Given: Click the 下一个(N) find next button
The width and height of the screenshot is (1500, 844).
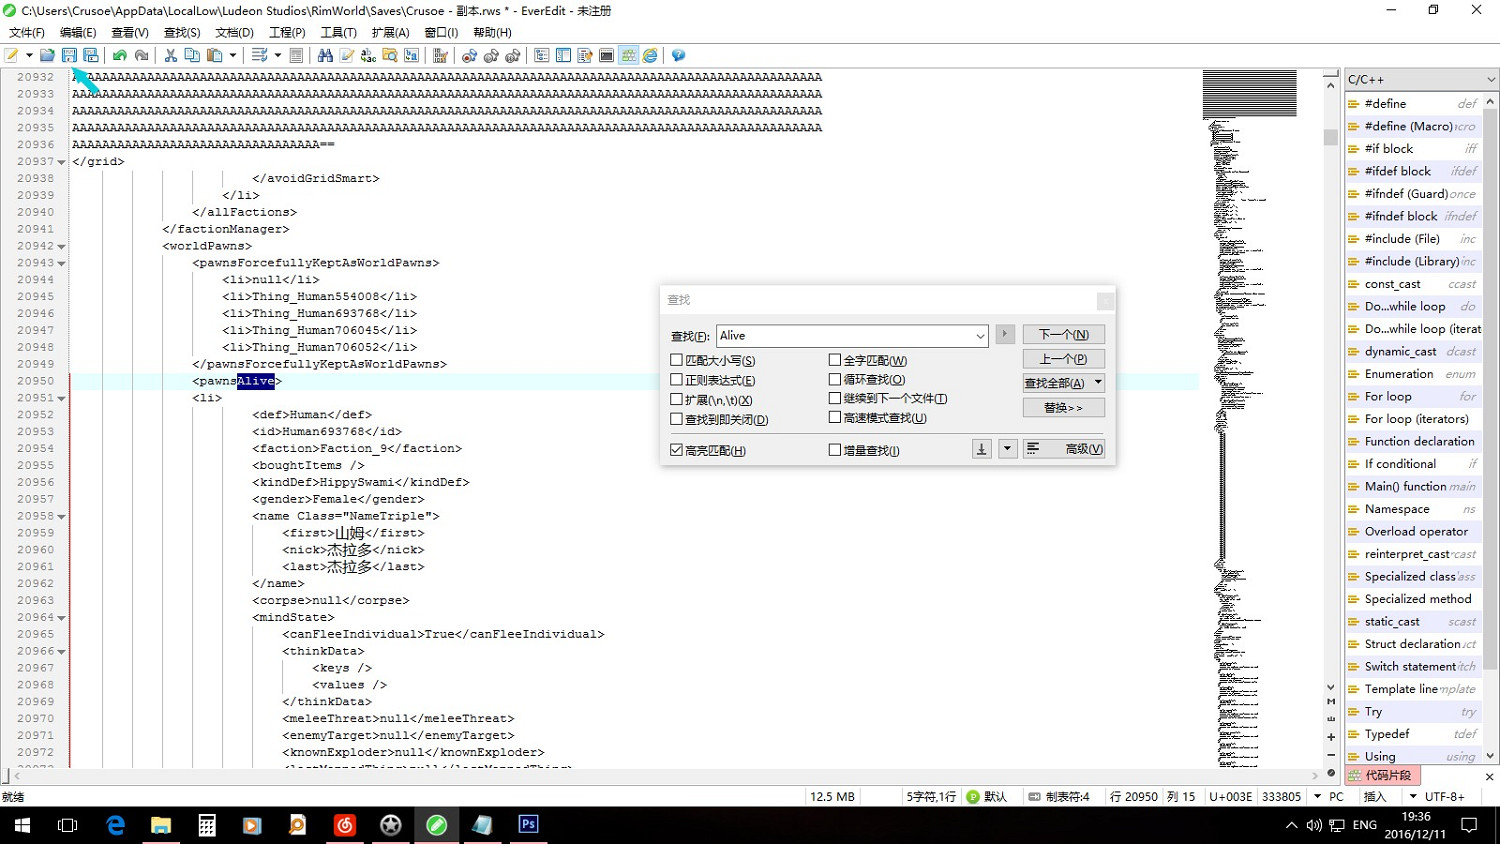Looking at the screenshot, I should (x=1063, y=334).
